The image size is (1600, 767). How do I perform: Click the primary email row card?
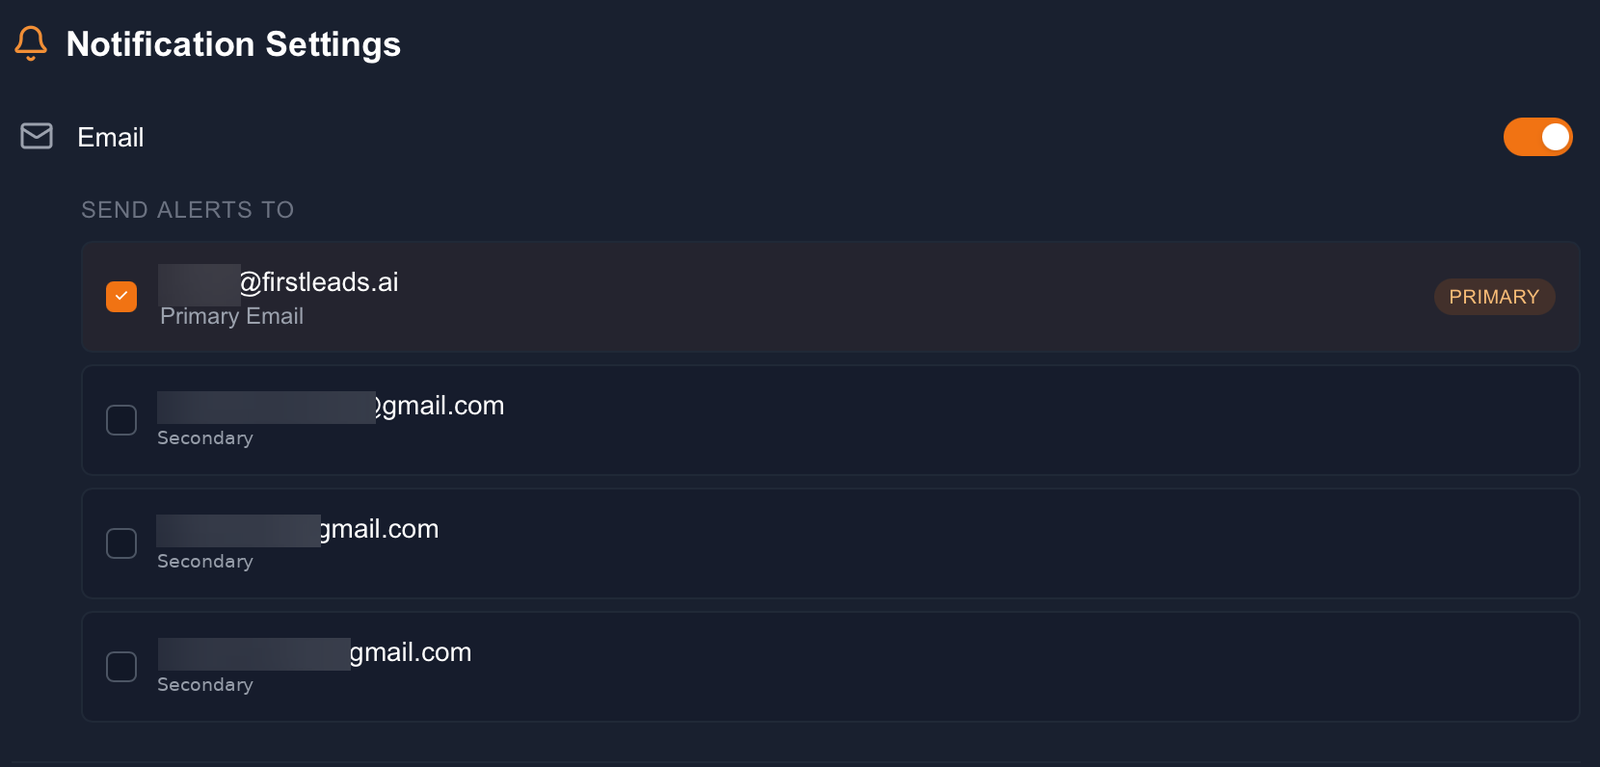pyautogui.click(x=830, y=297)
